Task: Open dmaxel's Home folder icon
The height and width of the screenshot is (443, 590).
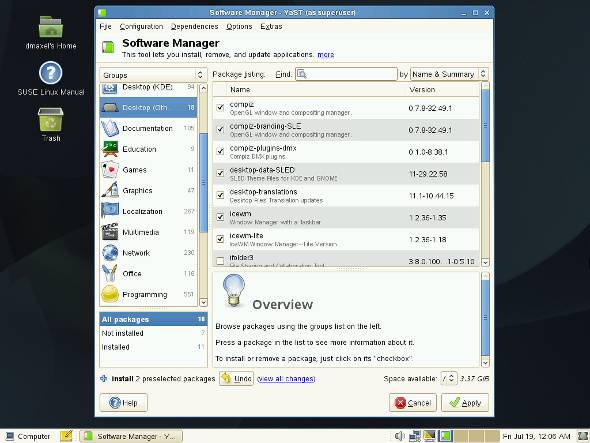Action: point(51,27)
